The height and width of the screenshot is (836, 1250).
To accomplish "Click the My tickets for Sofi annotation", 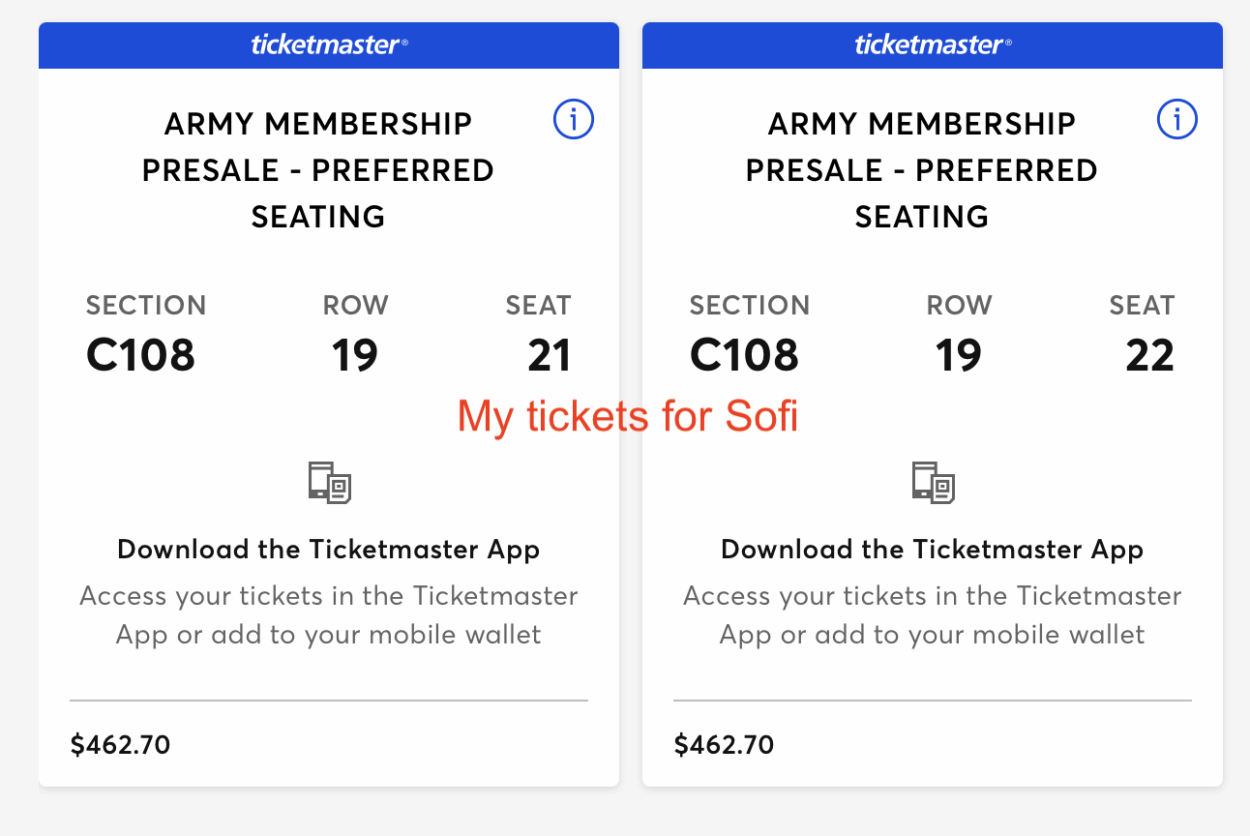I will pyautogui.click(x=625, y=415).
